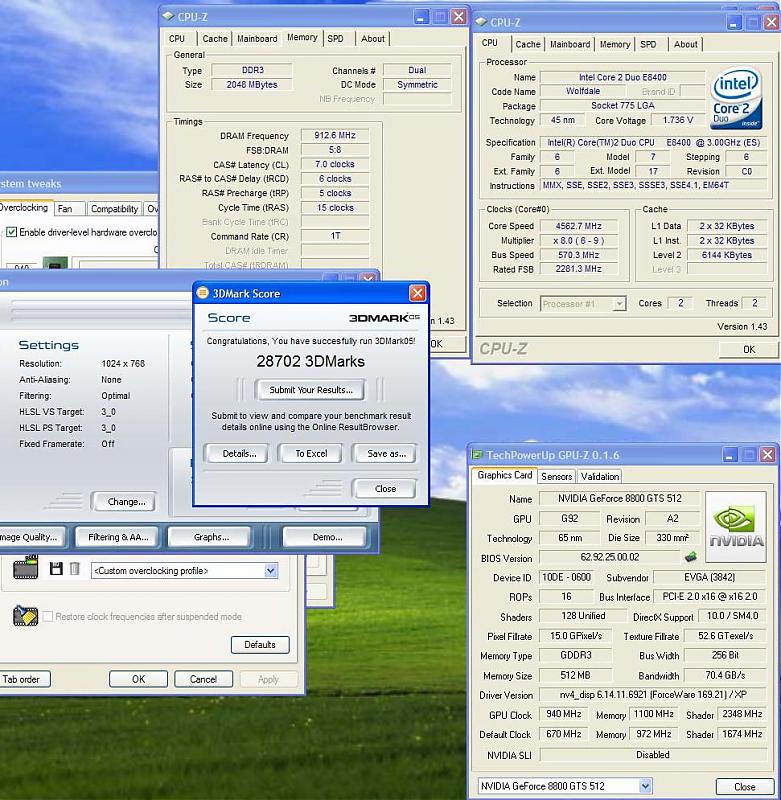The width and height of the screenshot is (781, 800).
Task: Open the Custom overclocking profile dropdown
Action: 270,570
